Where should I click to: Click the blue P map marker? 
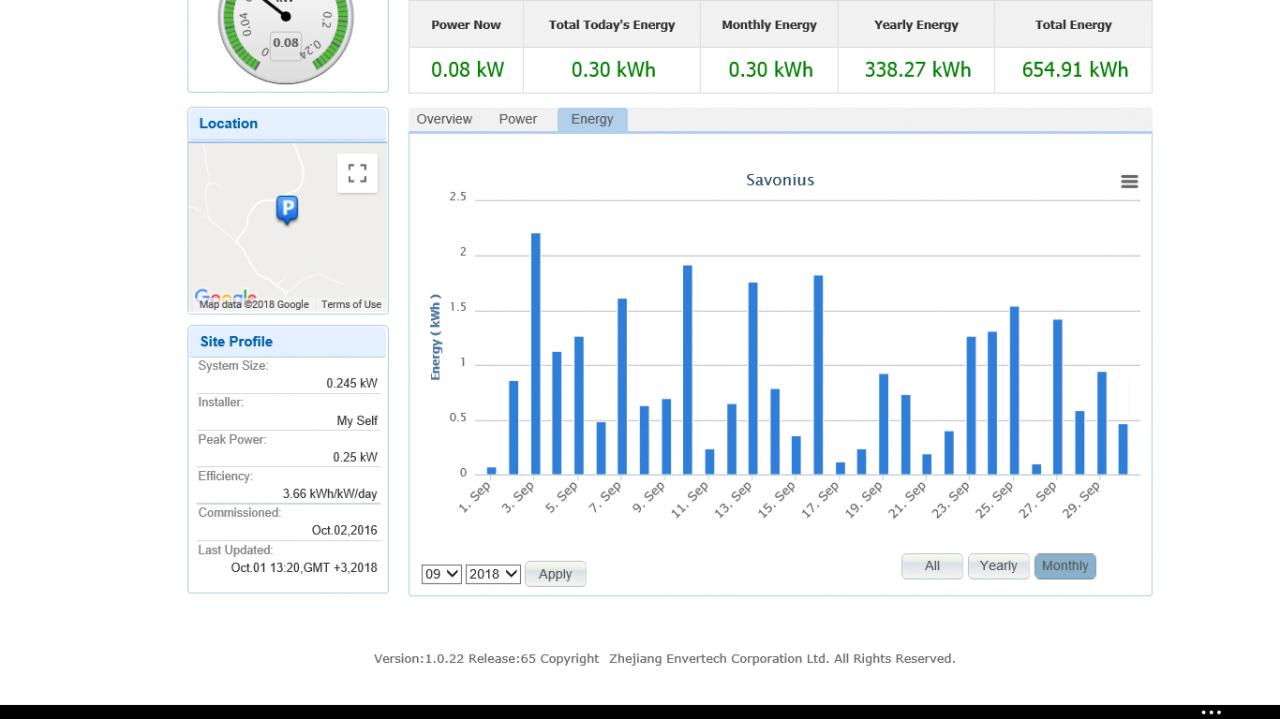point(287,210)
